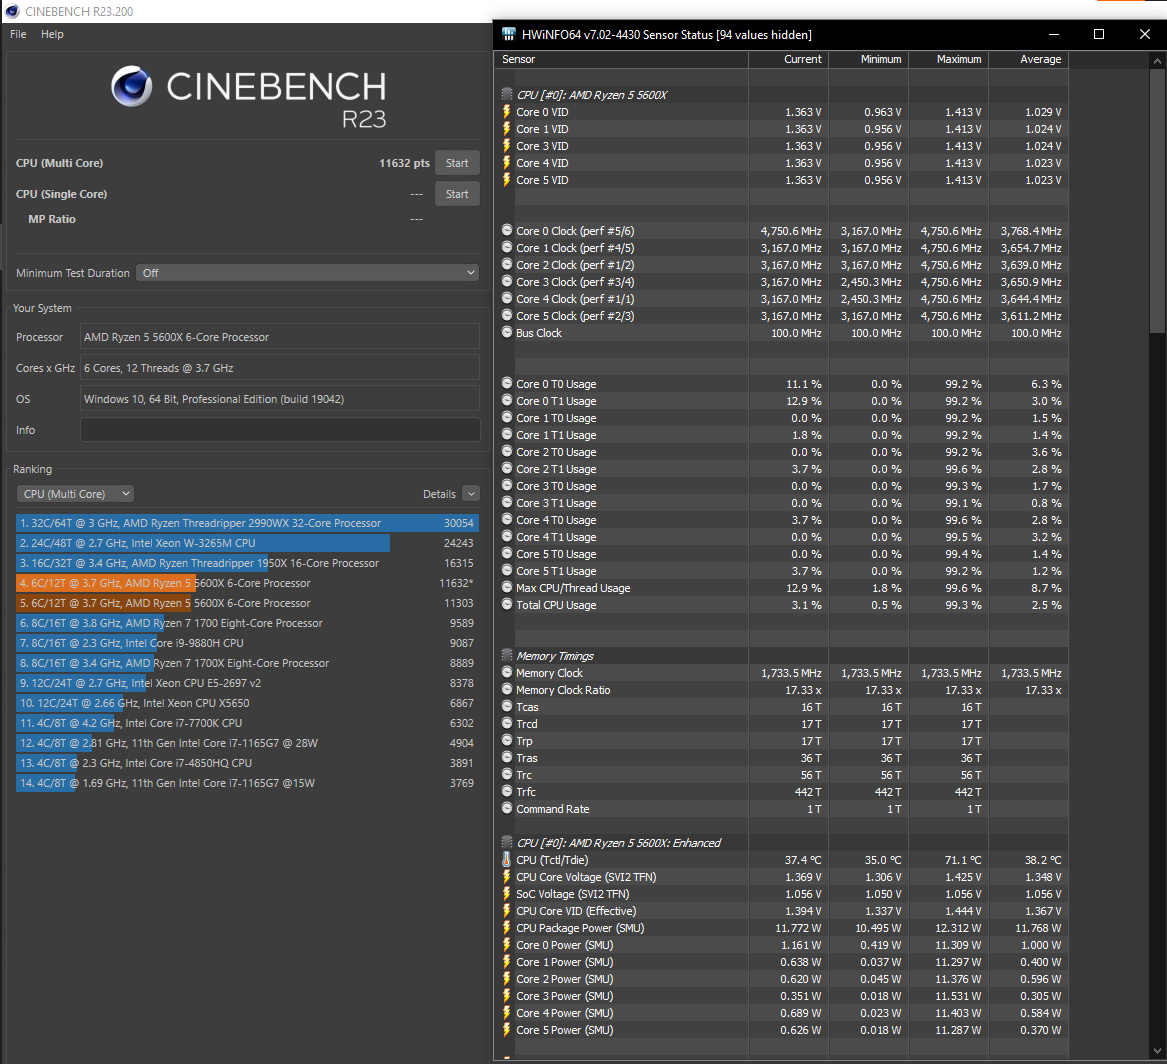Click the HWiNFO scrollbar up arrow
Screen dimensions: 1167x1064
(x=1157, y=60)
